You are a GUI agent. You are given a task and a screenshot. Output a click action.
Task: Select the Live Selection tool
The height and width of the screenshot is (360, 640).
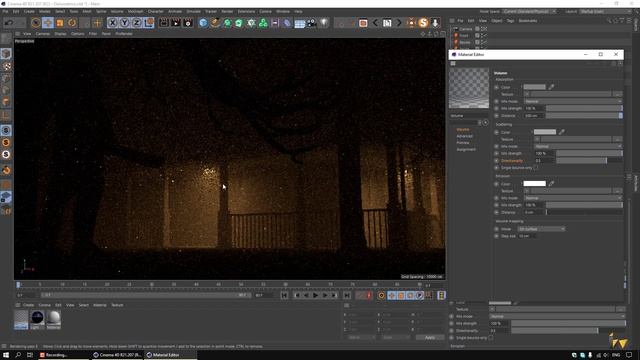click(36, 23)
